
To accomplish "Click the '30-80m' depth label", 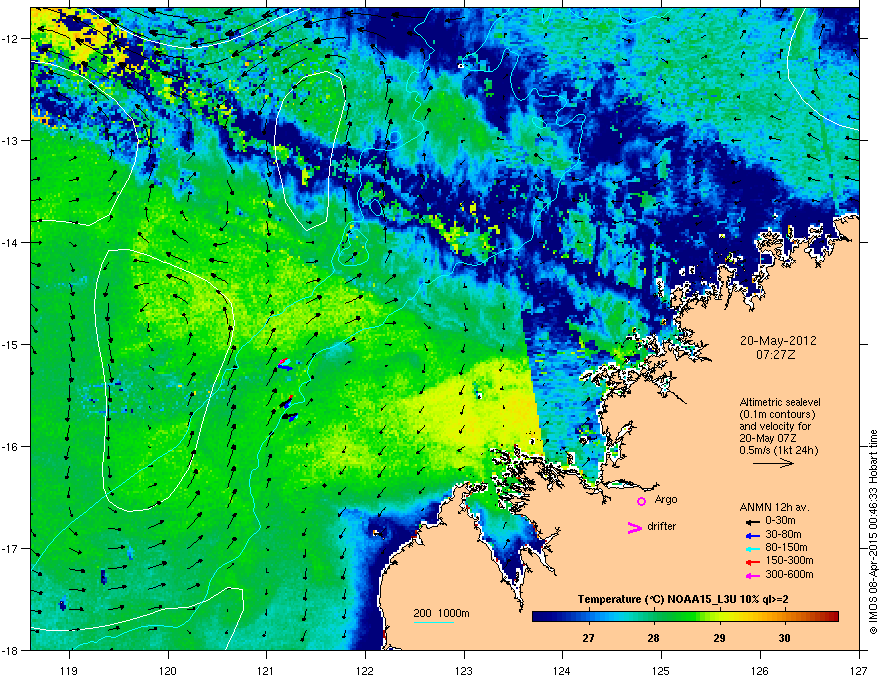I will tap(783, 535).
